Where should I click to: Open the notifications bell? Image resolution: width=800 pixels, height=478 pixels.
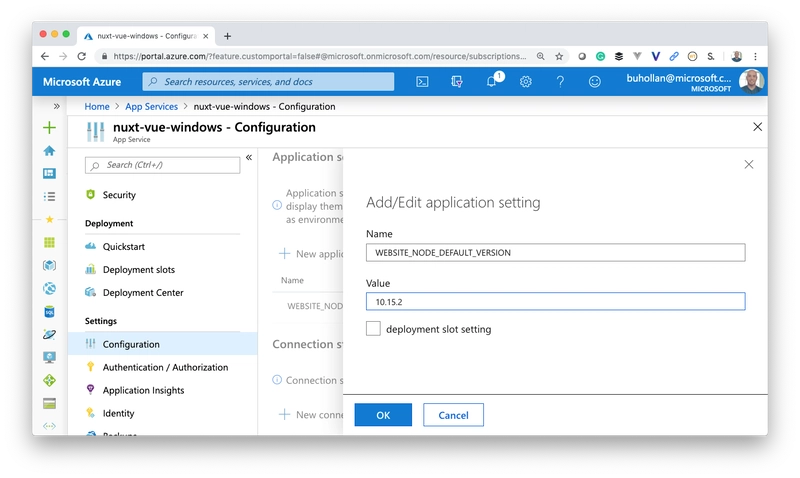pyautogui.click(x=491, y=82)
